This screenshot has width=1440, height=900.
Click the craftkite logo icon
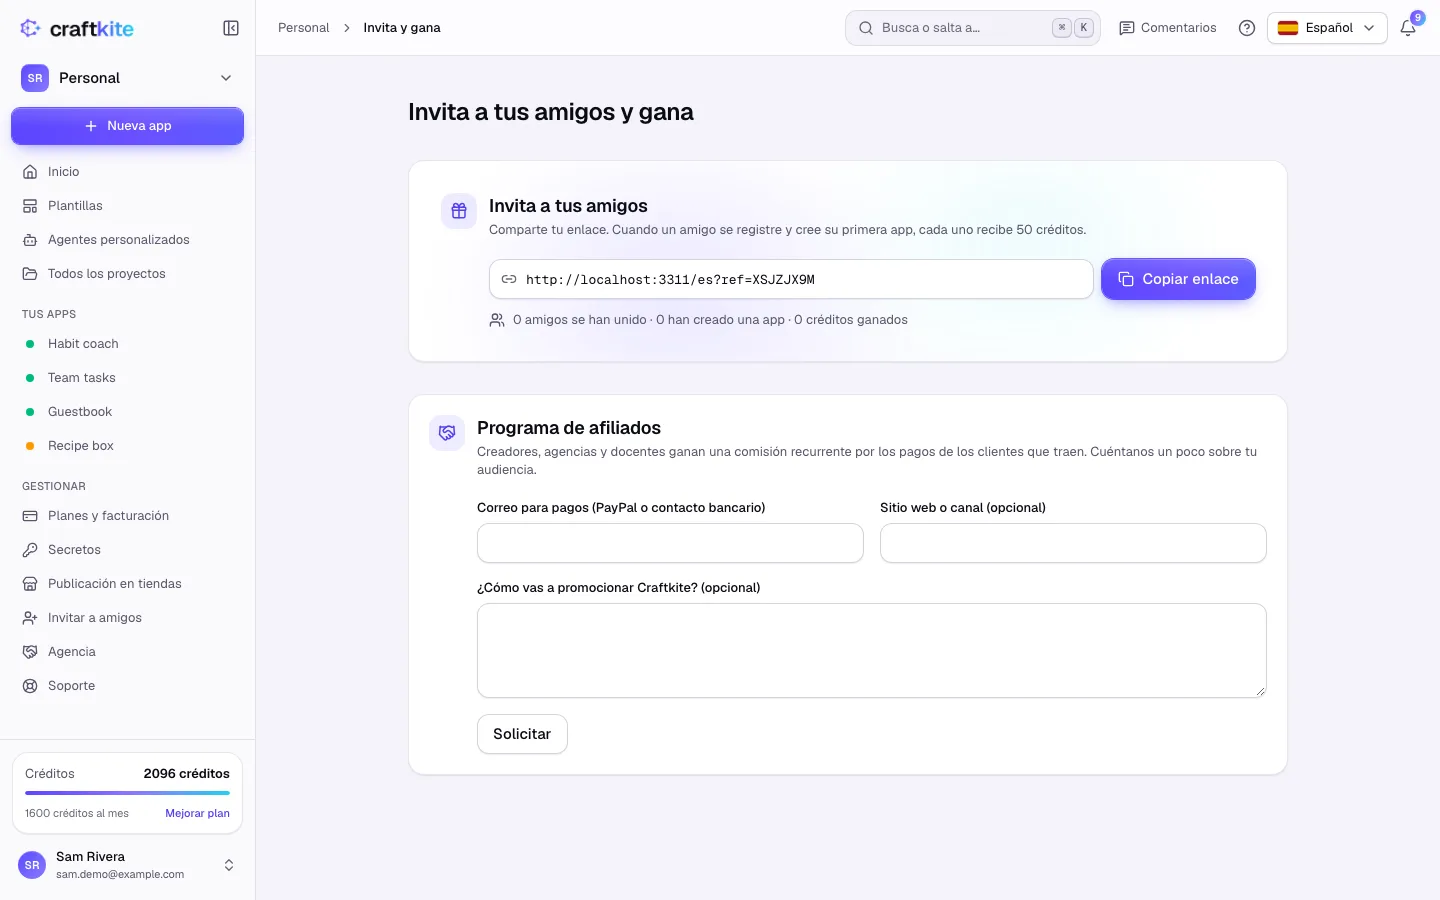[x=31, y=28]
